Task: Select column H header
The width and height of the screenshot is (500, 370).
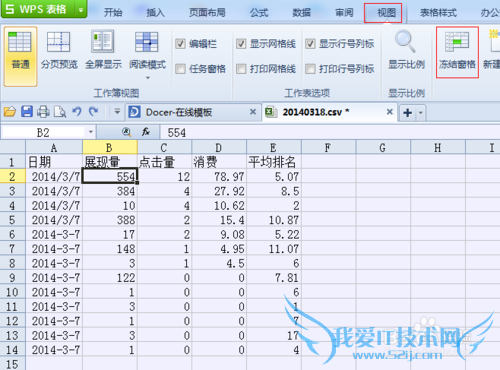Action: (x=438, y=147)
